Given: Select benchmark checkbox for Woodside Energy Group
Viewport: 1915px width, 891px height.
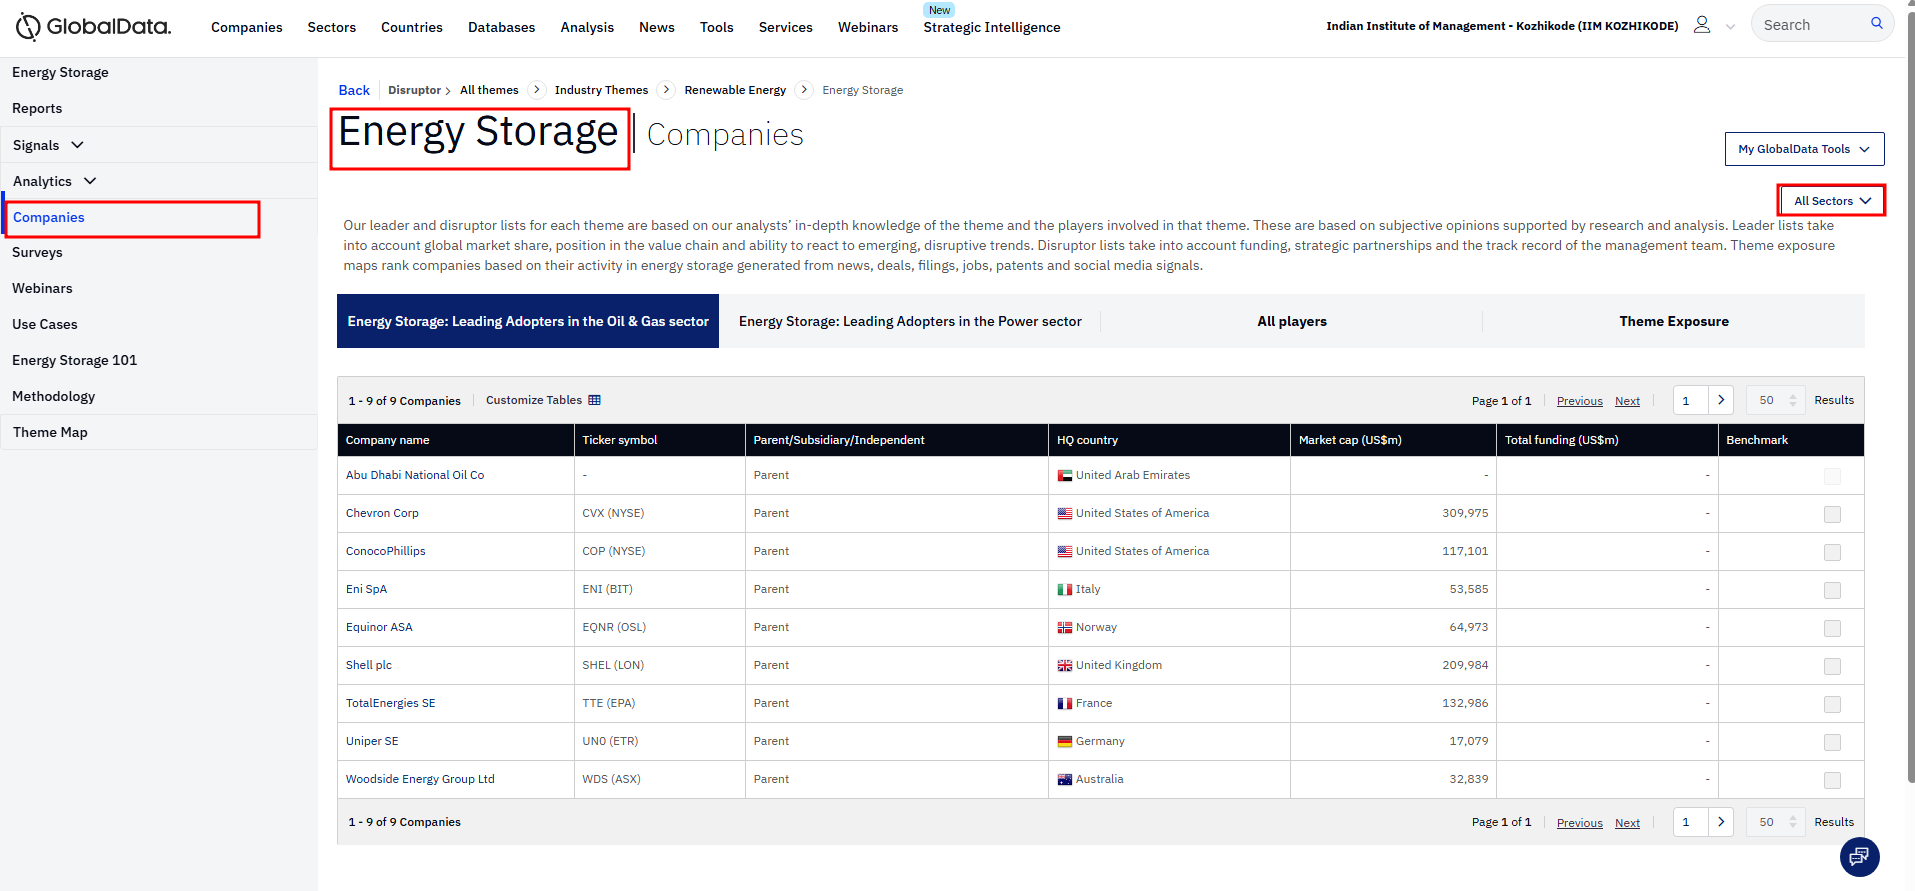Looking at the screenshot, I should coord(1831,780).
